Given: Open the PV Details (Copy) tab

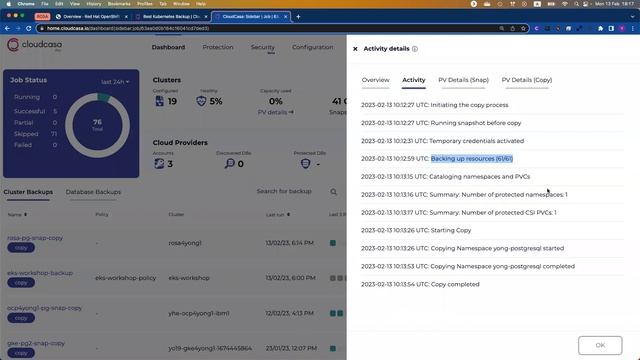Looking at the screenshot, I should click(x=527, y=80).
